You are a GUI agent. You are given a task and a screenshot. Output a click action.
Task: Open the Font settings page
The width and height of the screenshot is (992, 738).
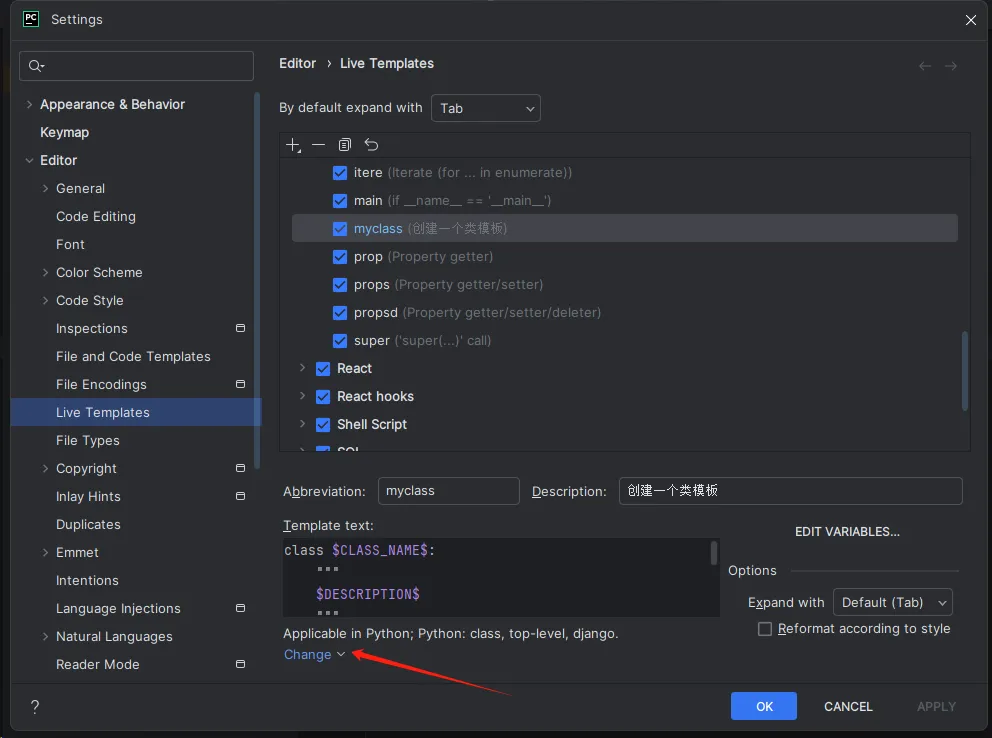pyautogui.click(x=70, y=244)
